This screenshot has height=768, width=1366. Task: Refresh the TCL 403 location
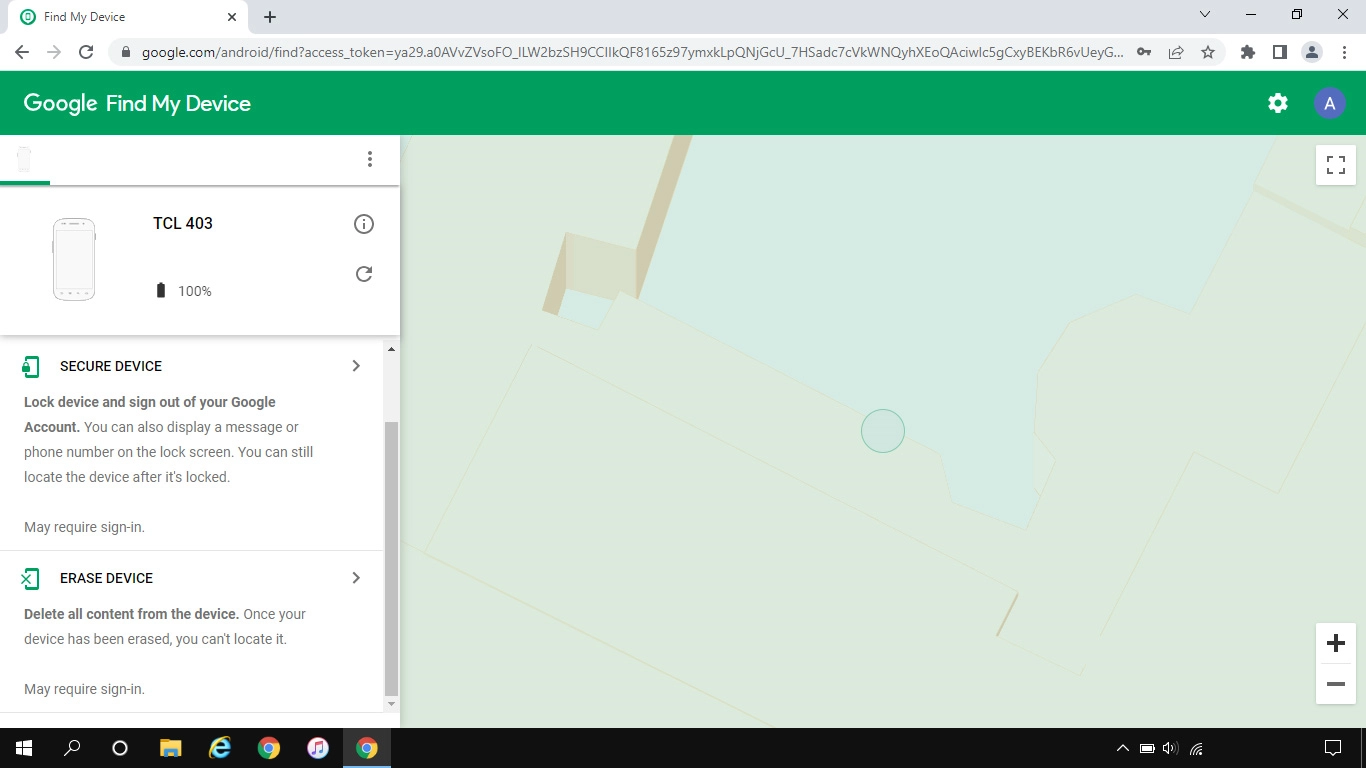tap(364, 273)
